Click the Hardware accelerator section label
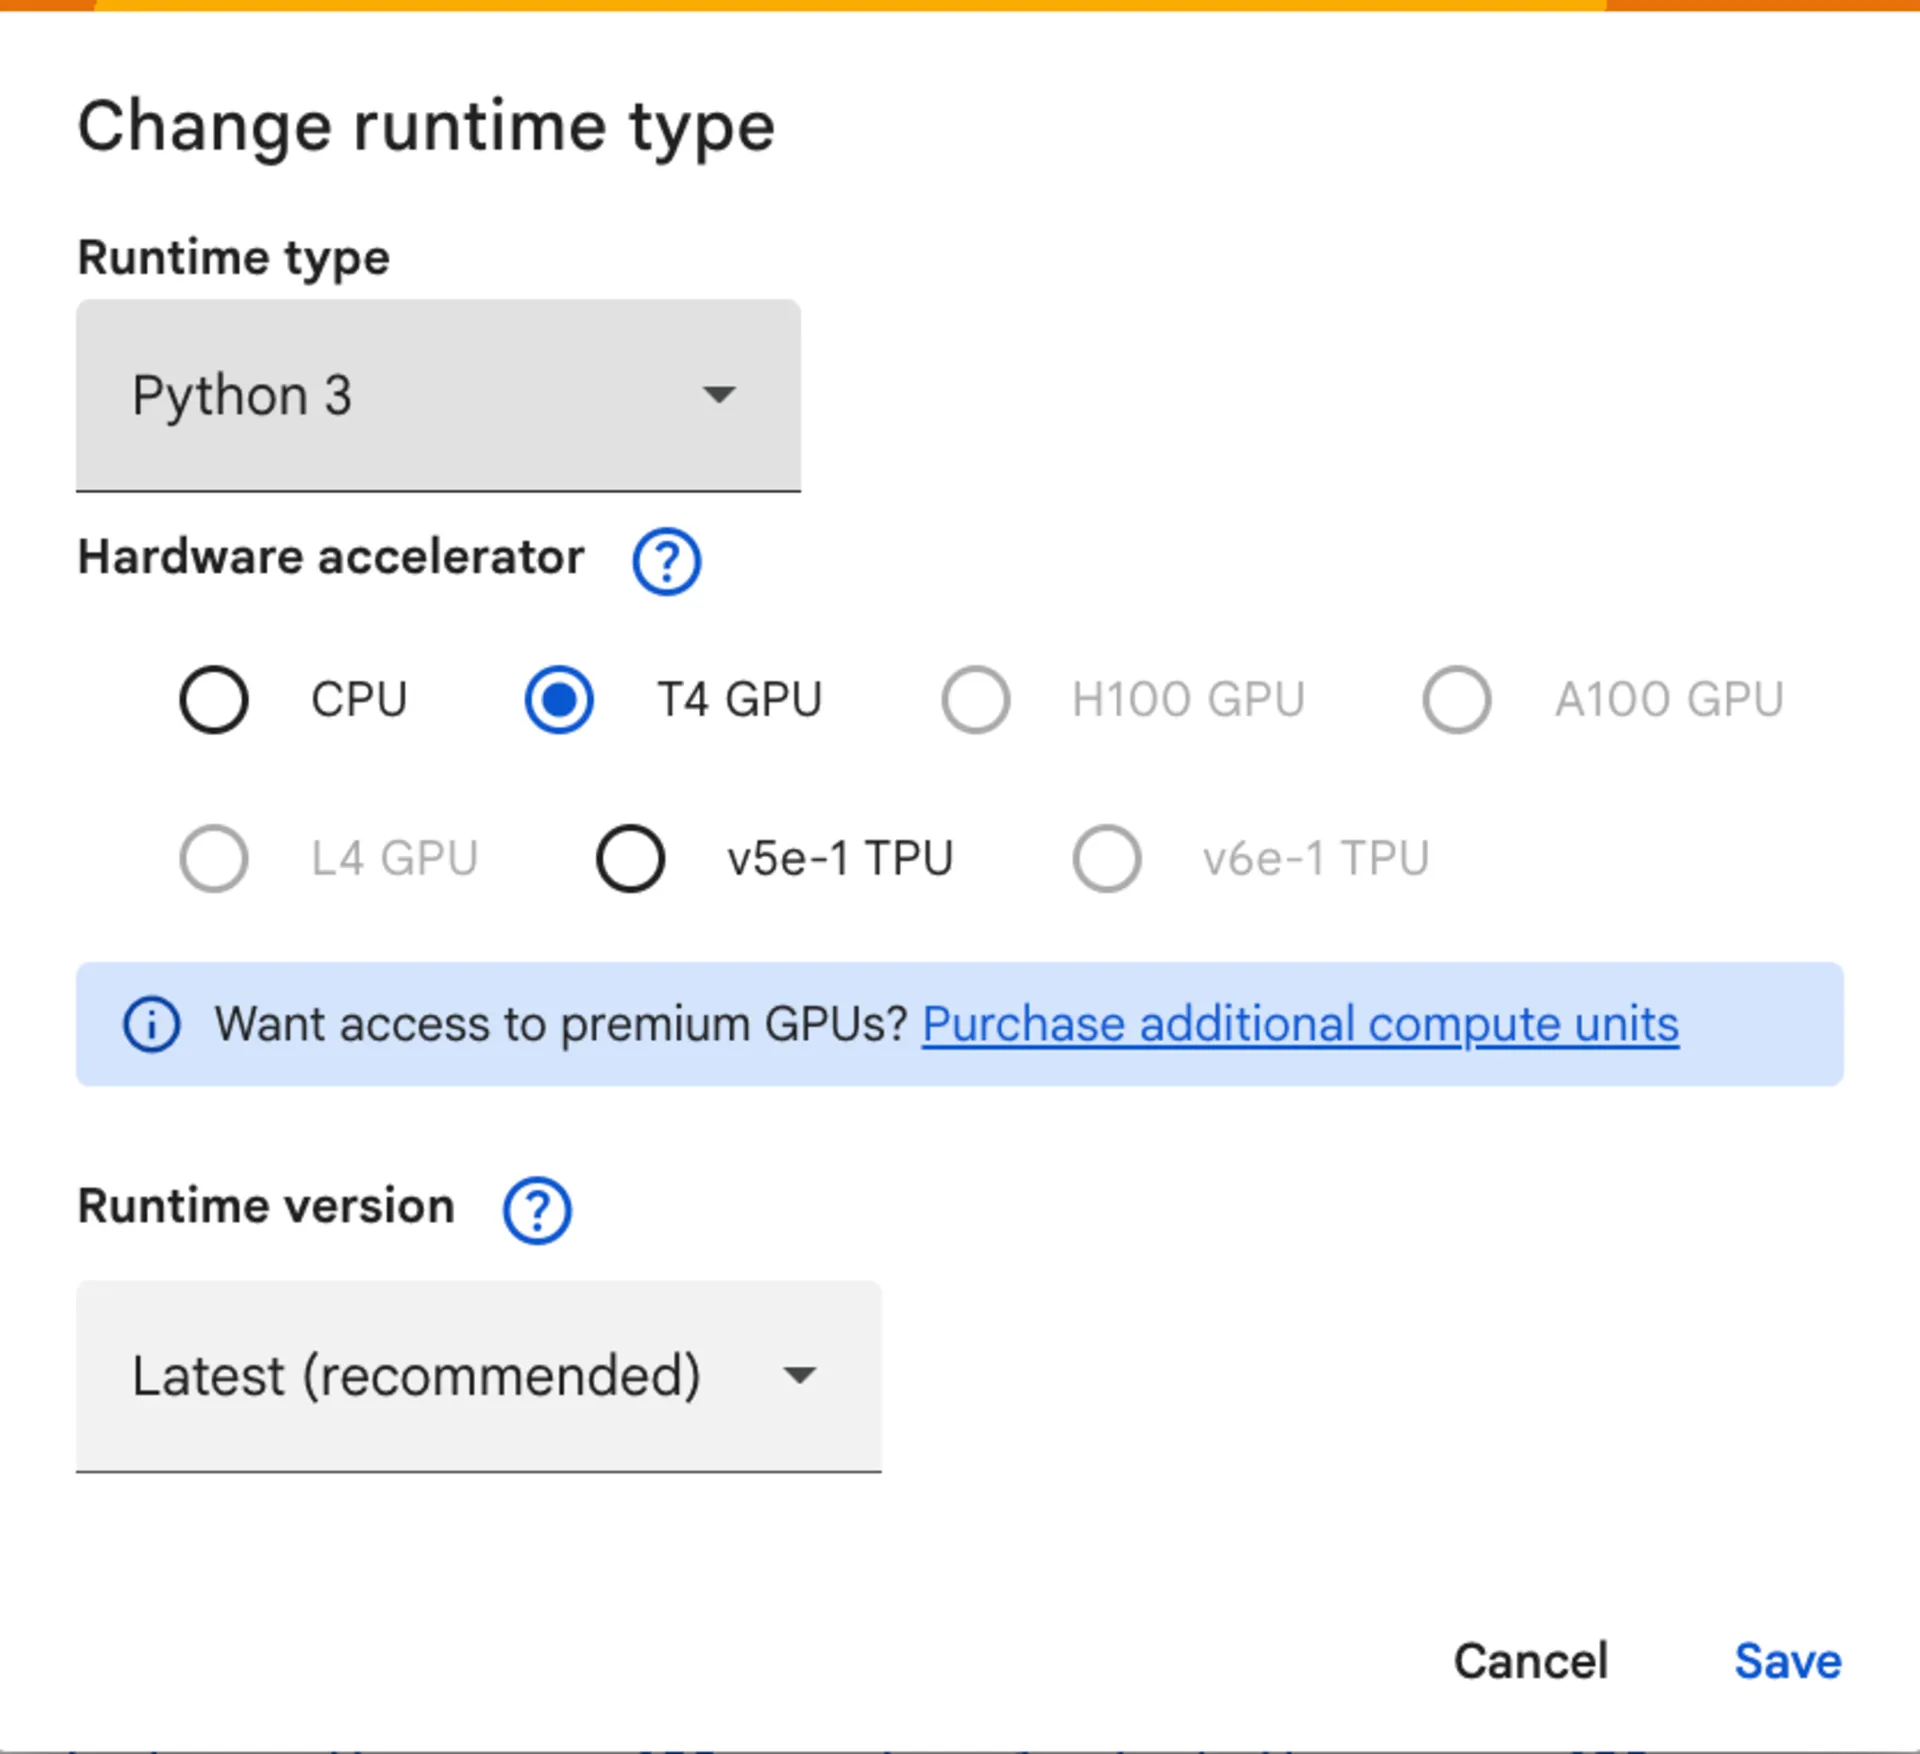This screenshot has height=1754, width=1920. tap(331, 558)
